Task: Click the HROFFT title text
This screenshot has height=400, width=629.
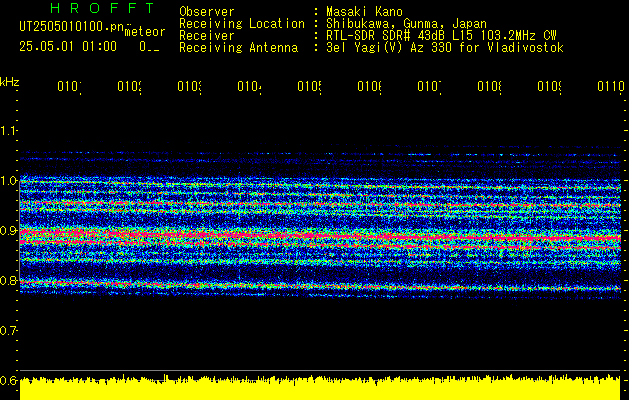Action: click(102, 8)
